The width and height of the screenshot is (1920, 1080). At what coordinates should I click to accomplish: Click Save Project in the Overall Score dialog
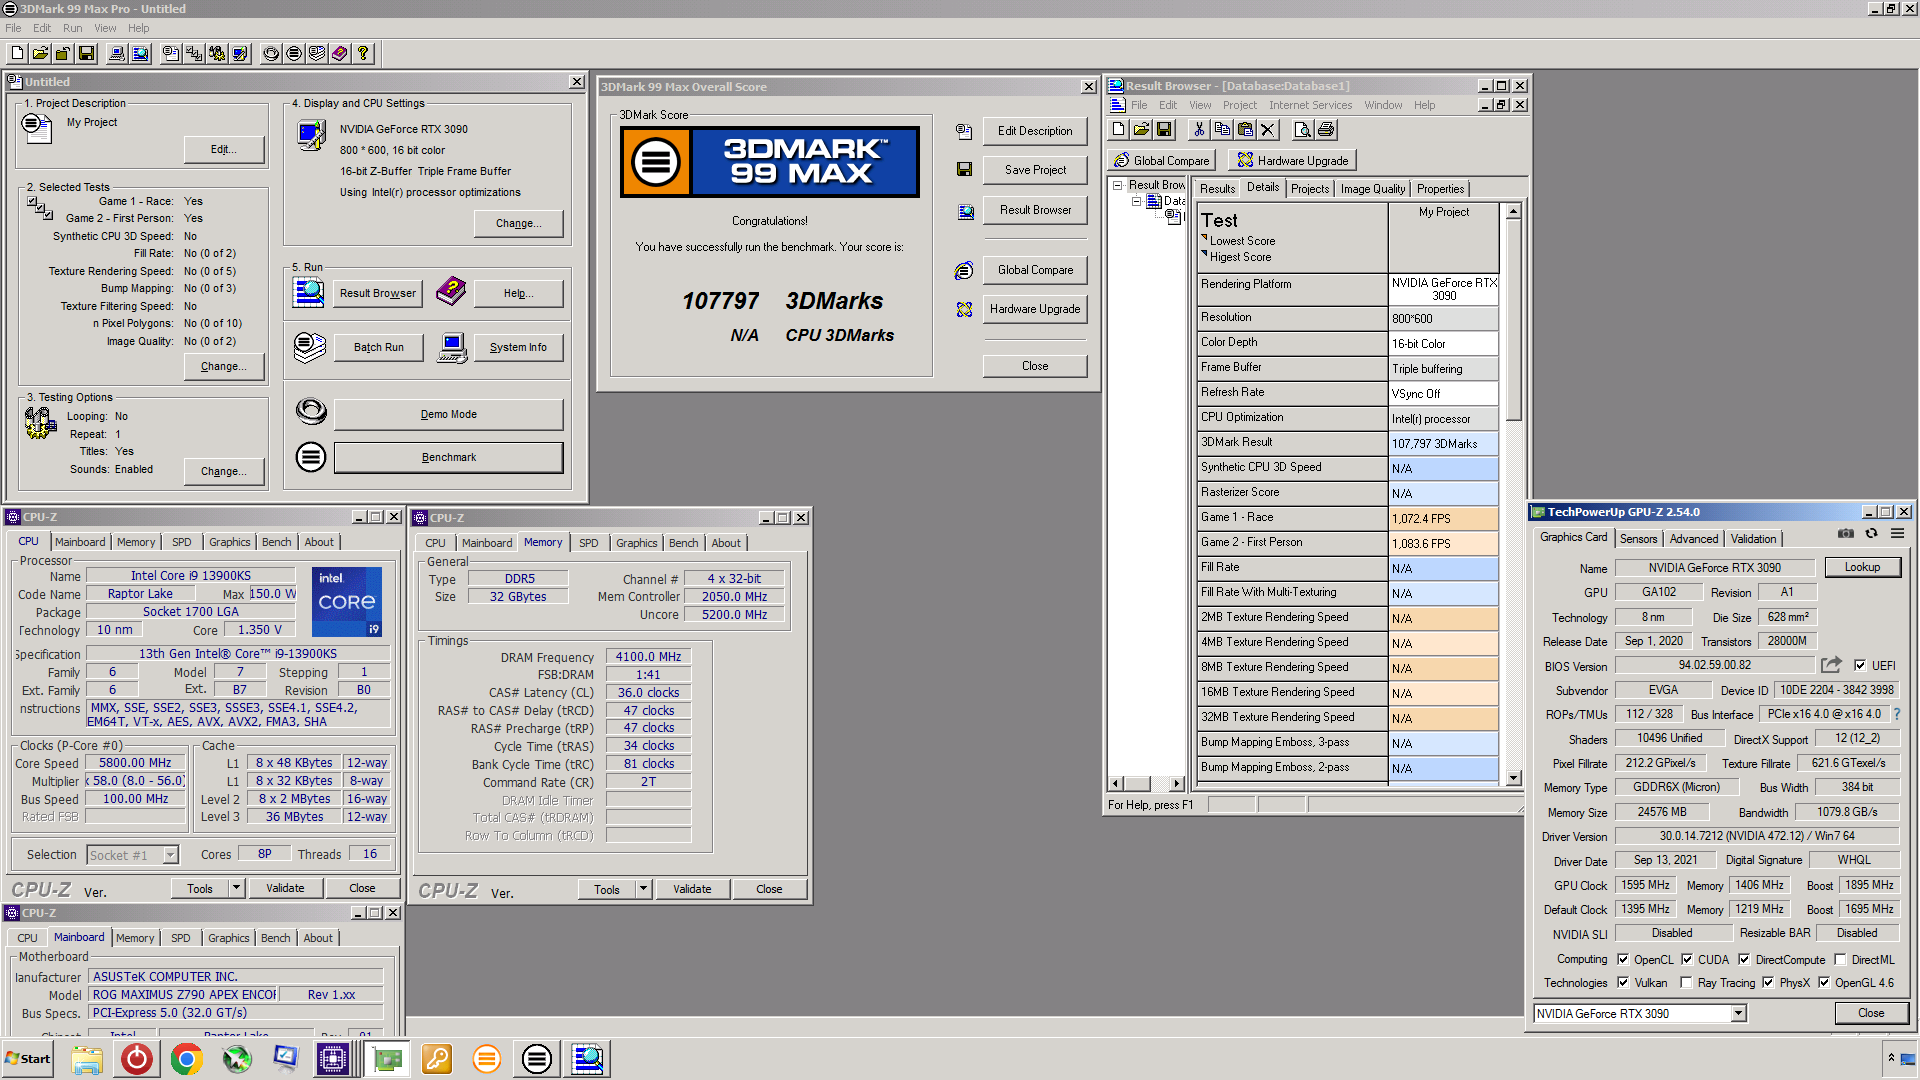click(x=1035, y=170)
